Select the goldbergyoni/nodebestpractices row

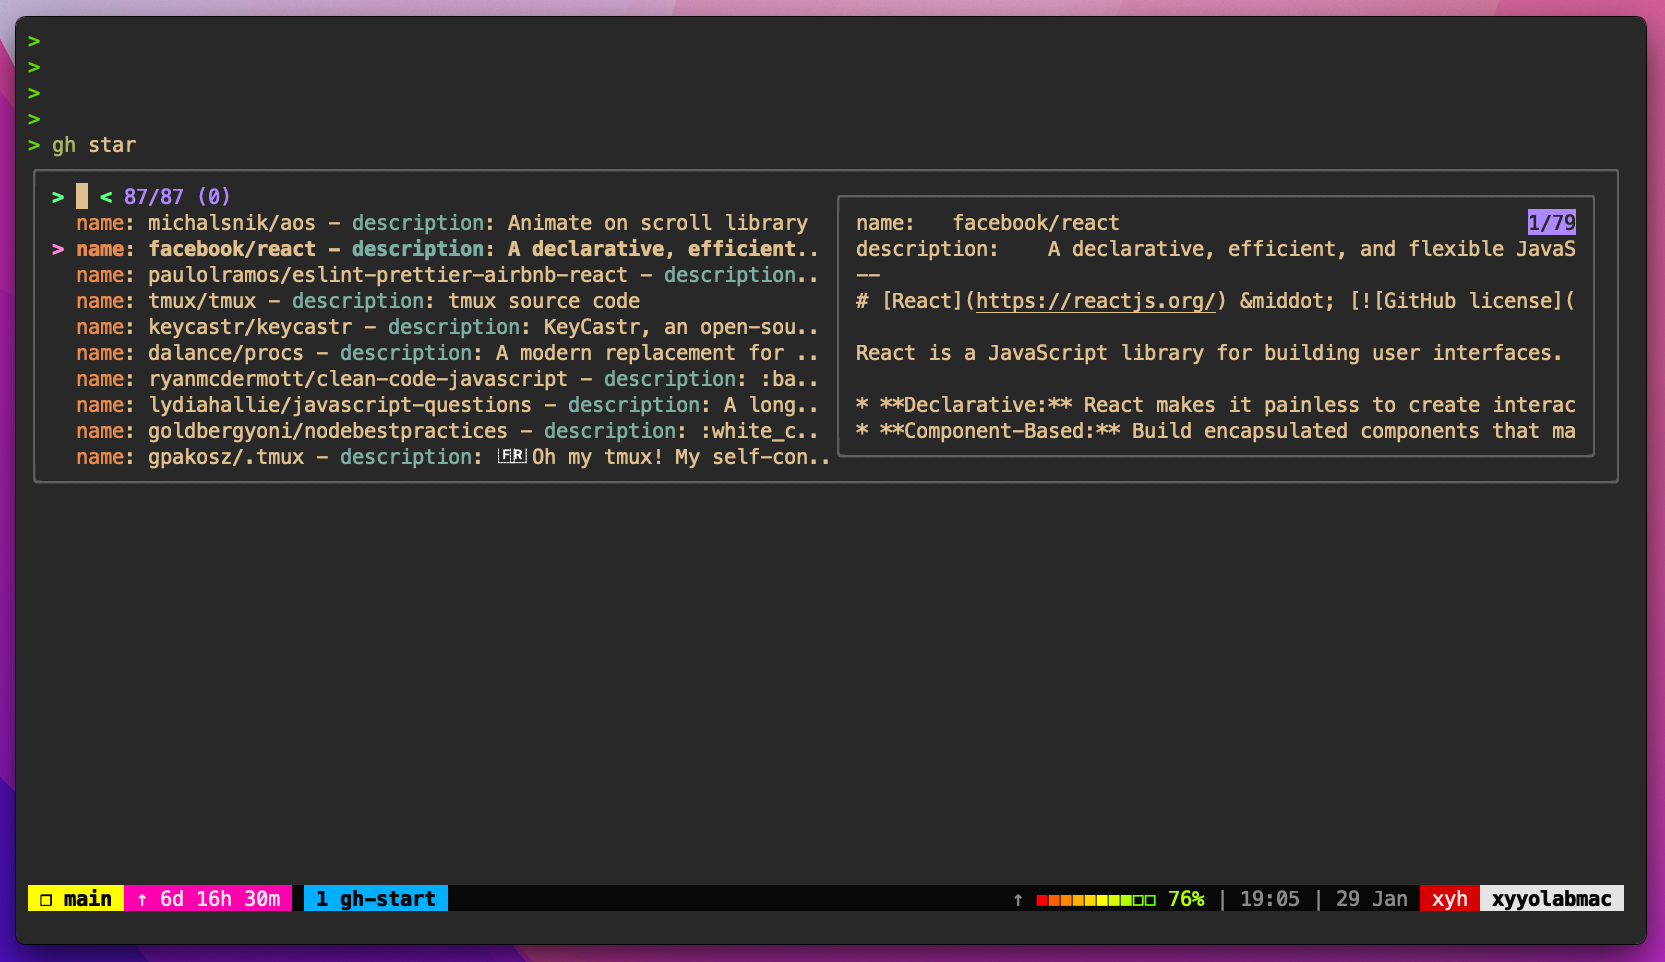pyautogui.click(x=447, y=431)
